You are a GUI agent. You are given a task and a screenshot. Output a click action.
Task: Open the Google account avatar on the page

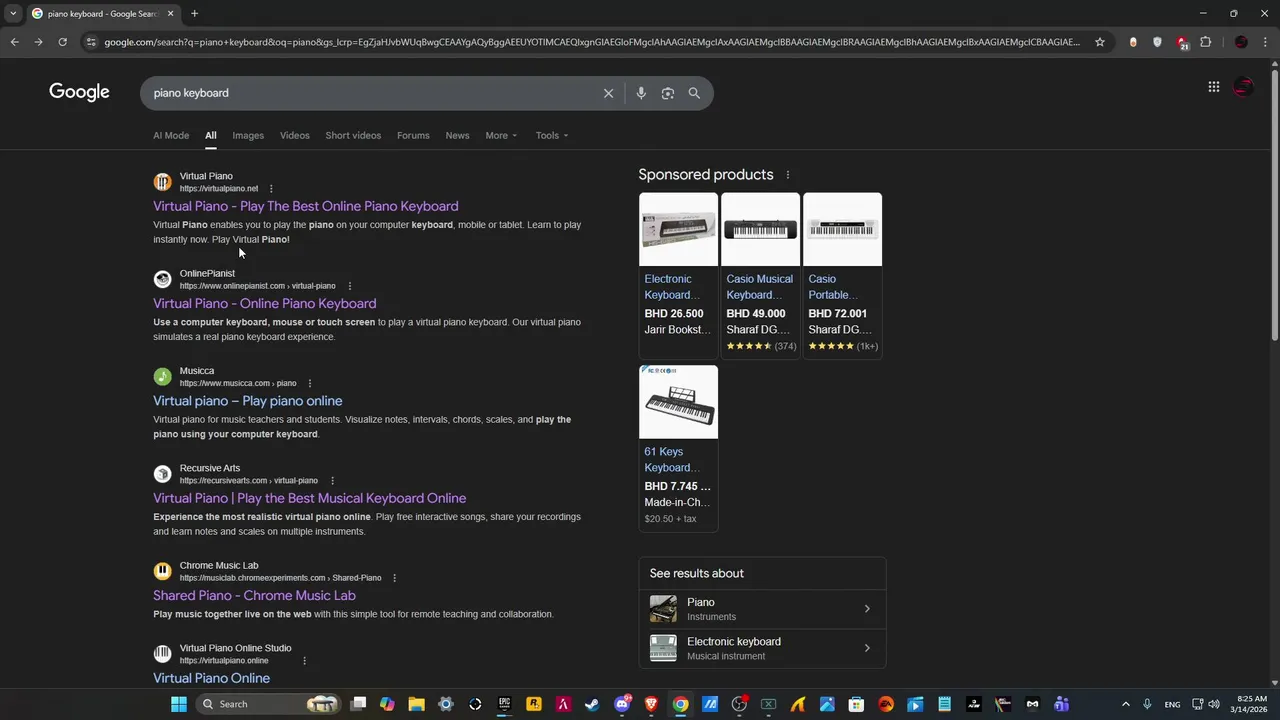coord(1243,87)
